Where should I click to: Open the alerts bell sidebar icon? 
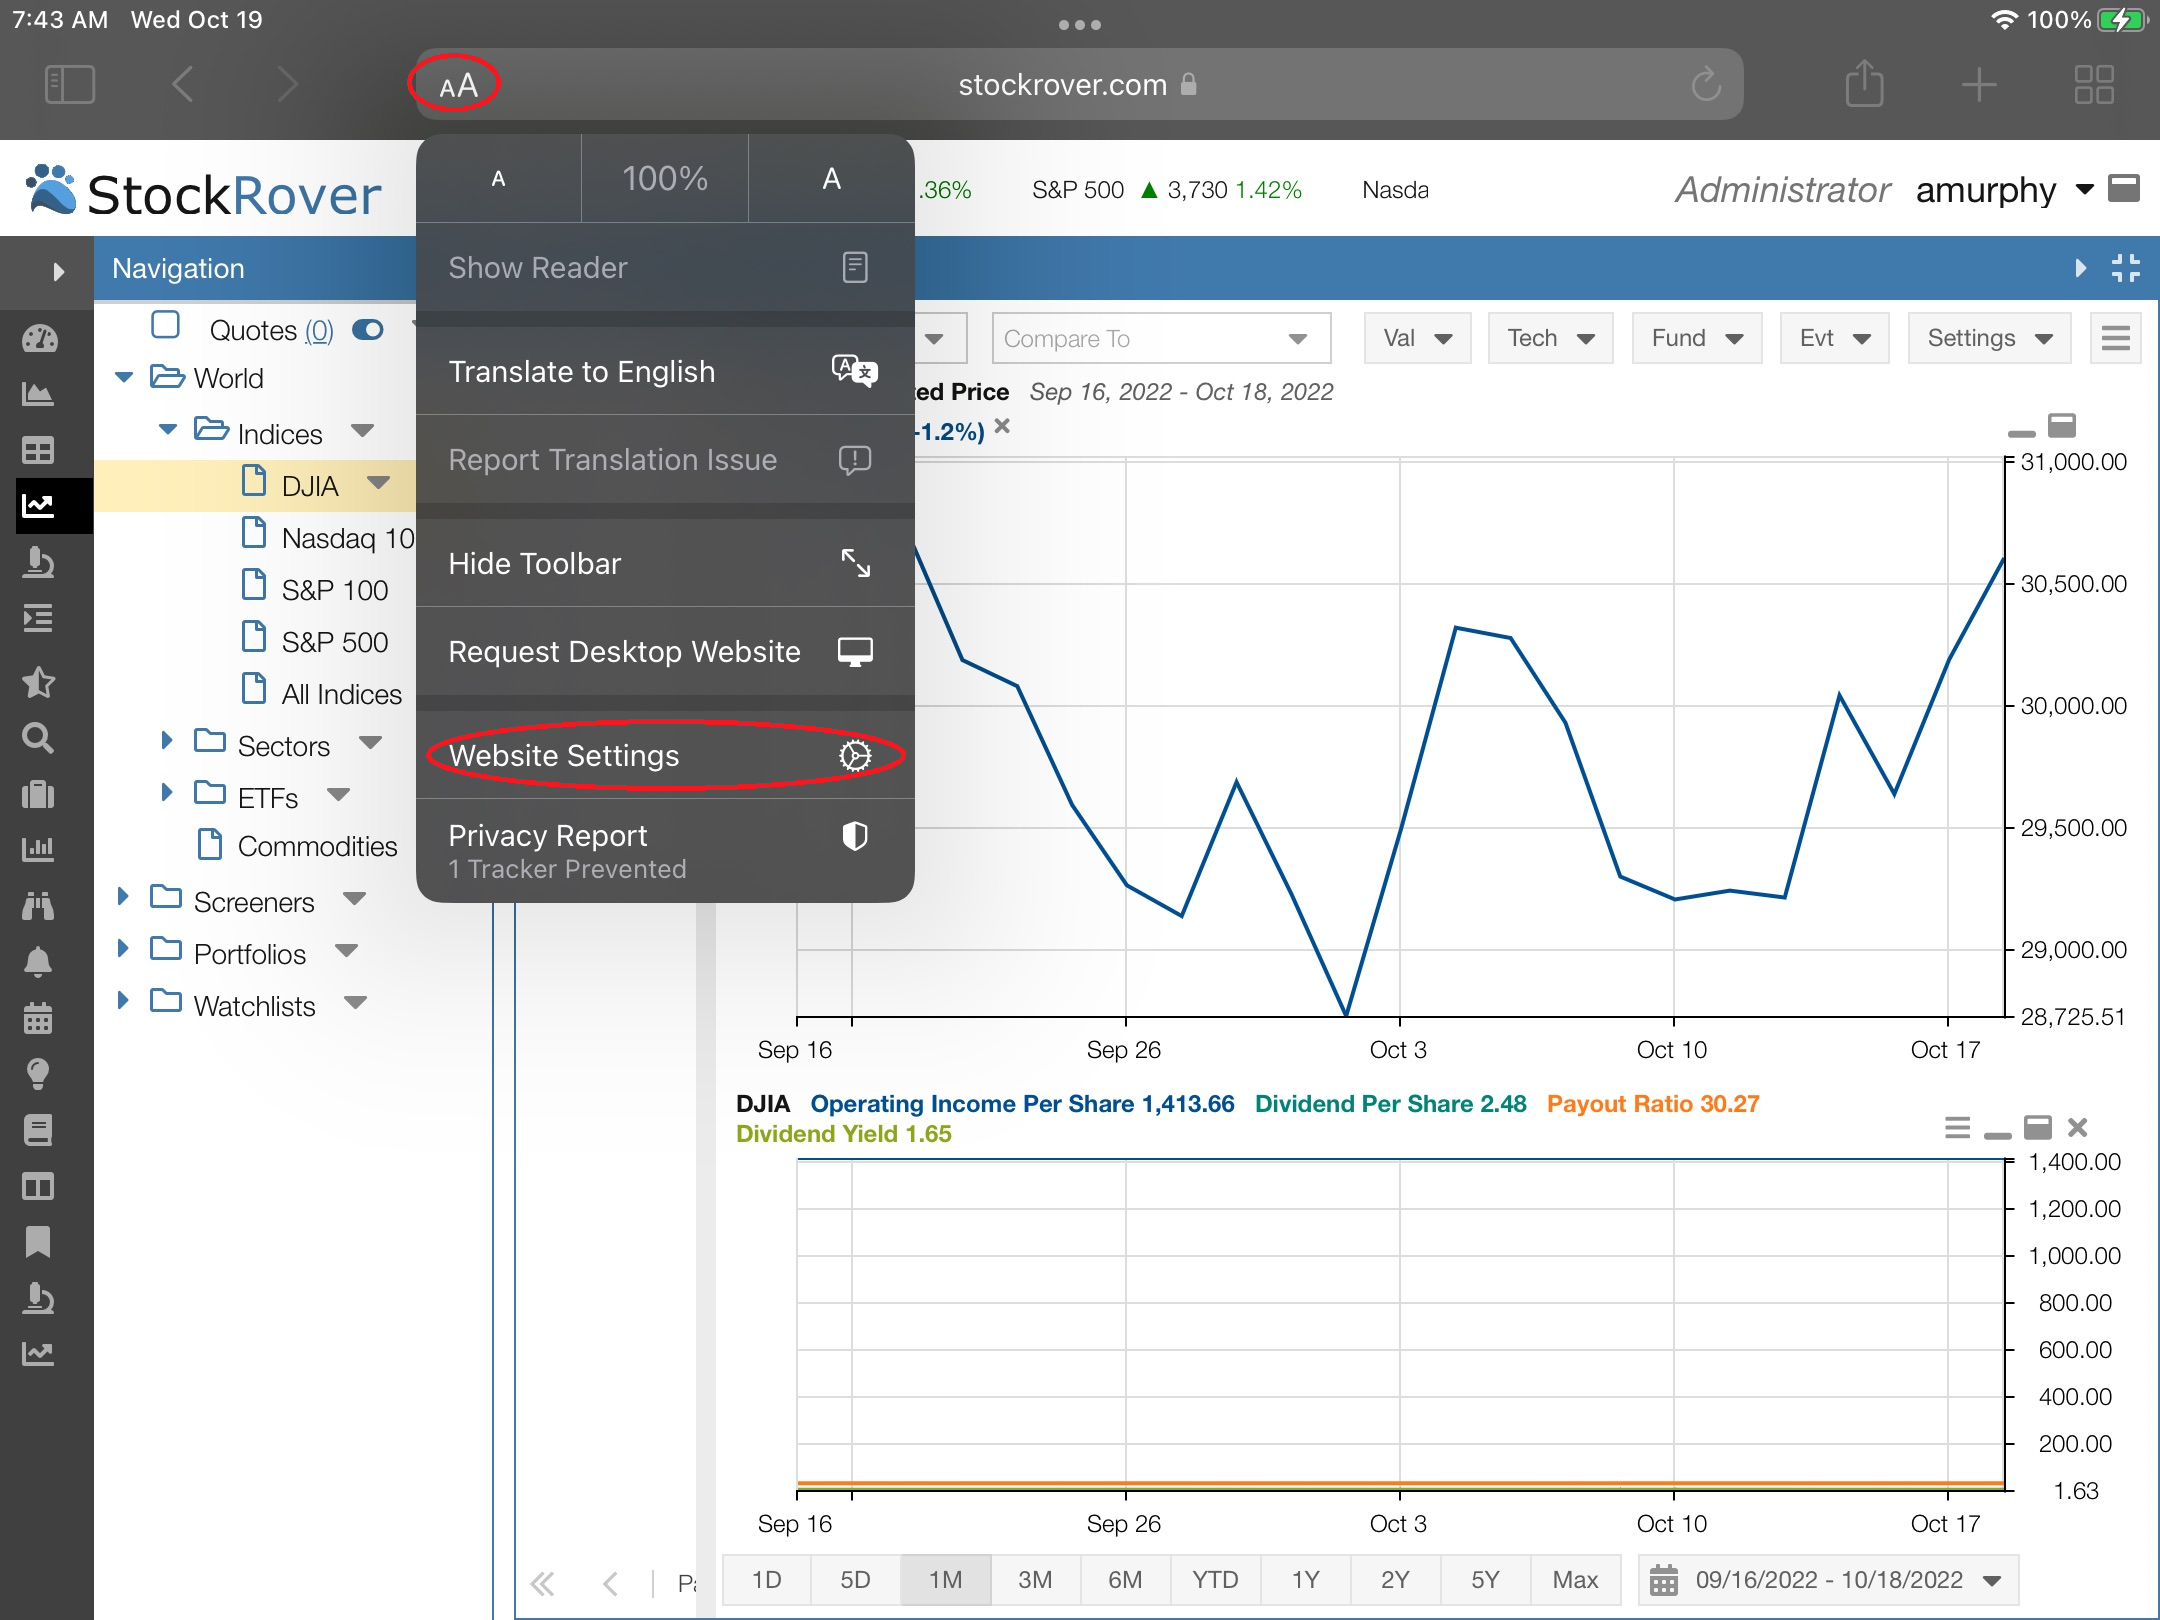click(x=39, y=962)
